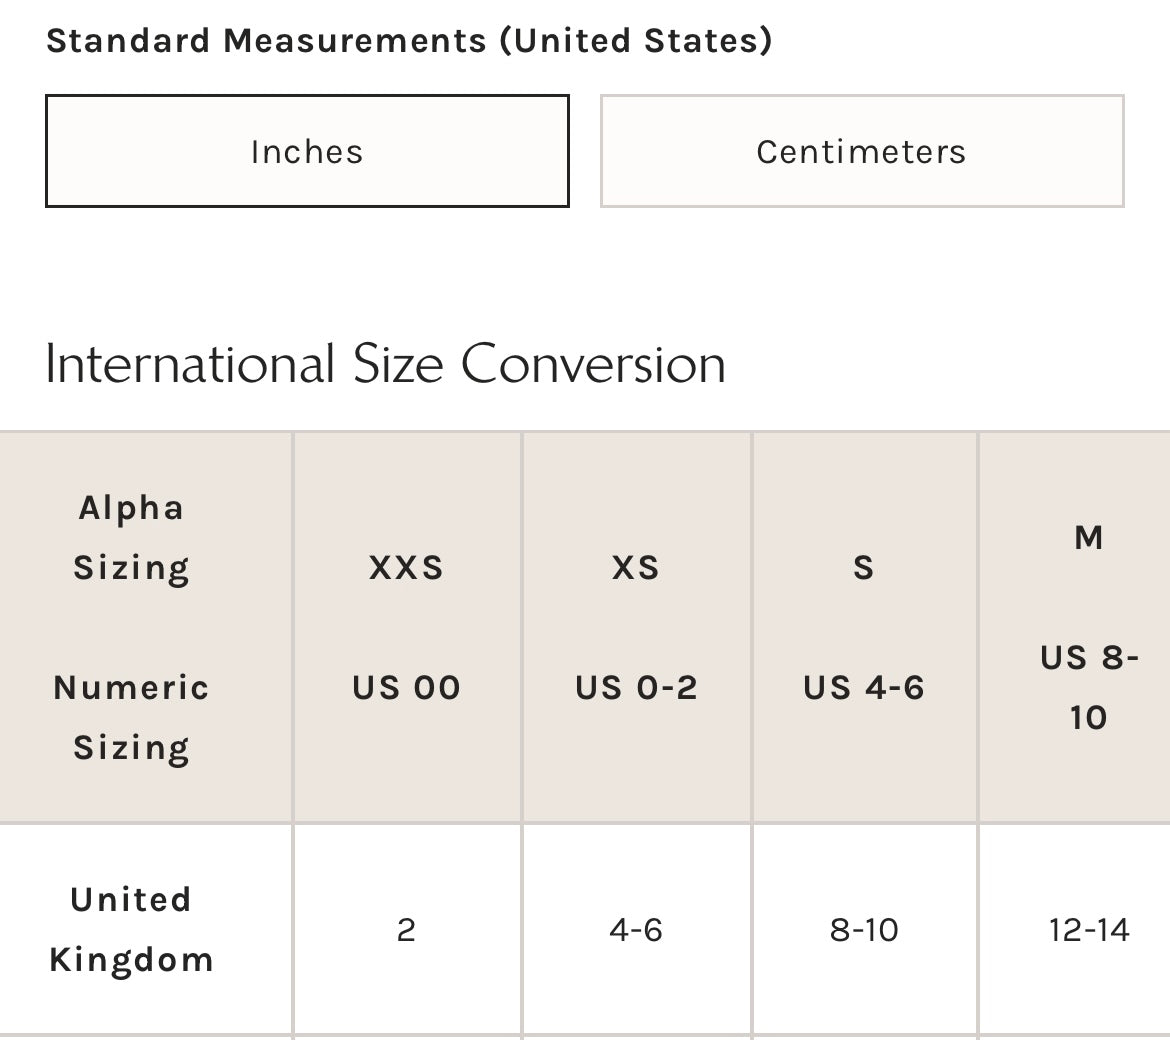Select the United Kingdom row label
Screen dimensions: 1170x1040
[x=131, y=929]
